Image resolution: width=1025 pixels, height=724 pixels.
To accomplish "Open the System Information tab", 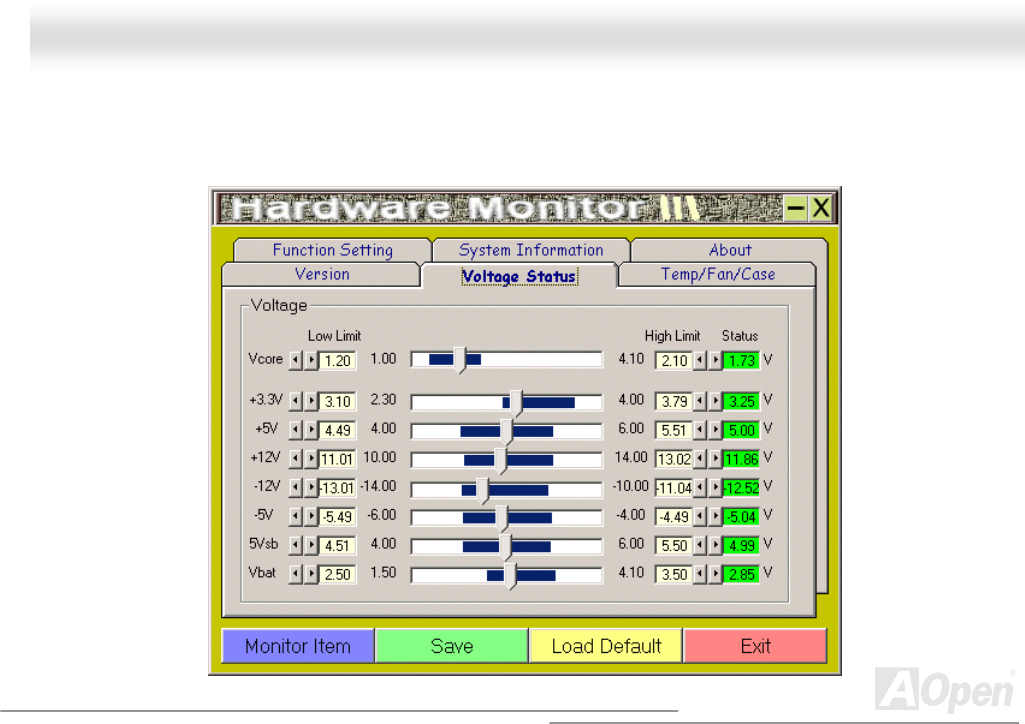I will tap(531, 250).
